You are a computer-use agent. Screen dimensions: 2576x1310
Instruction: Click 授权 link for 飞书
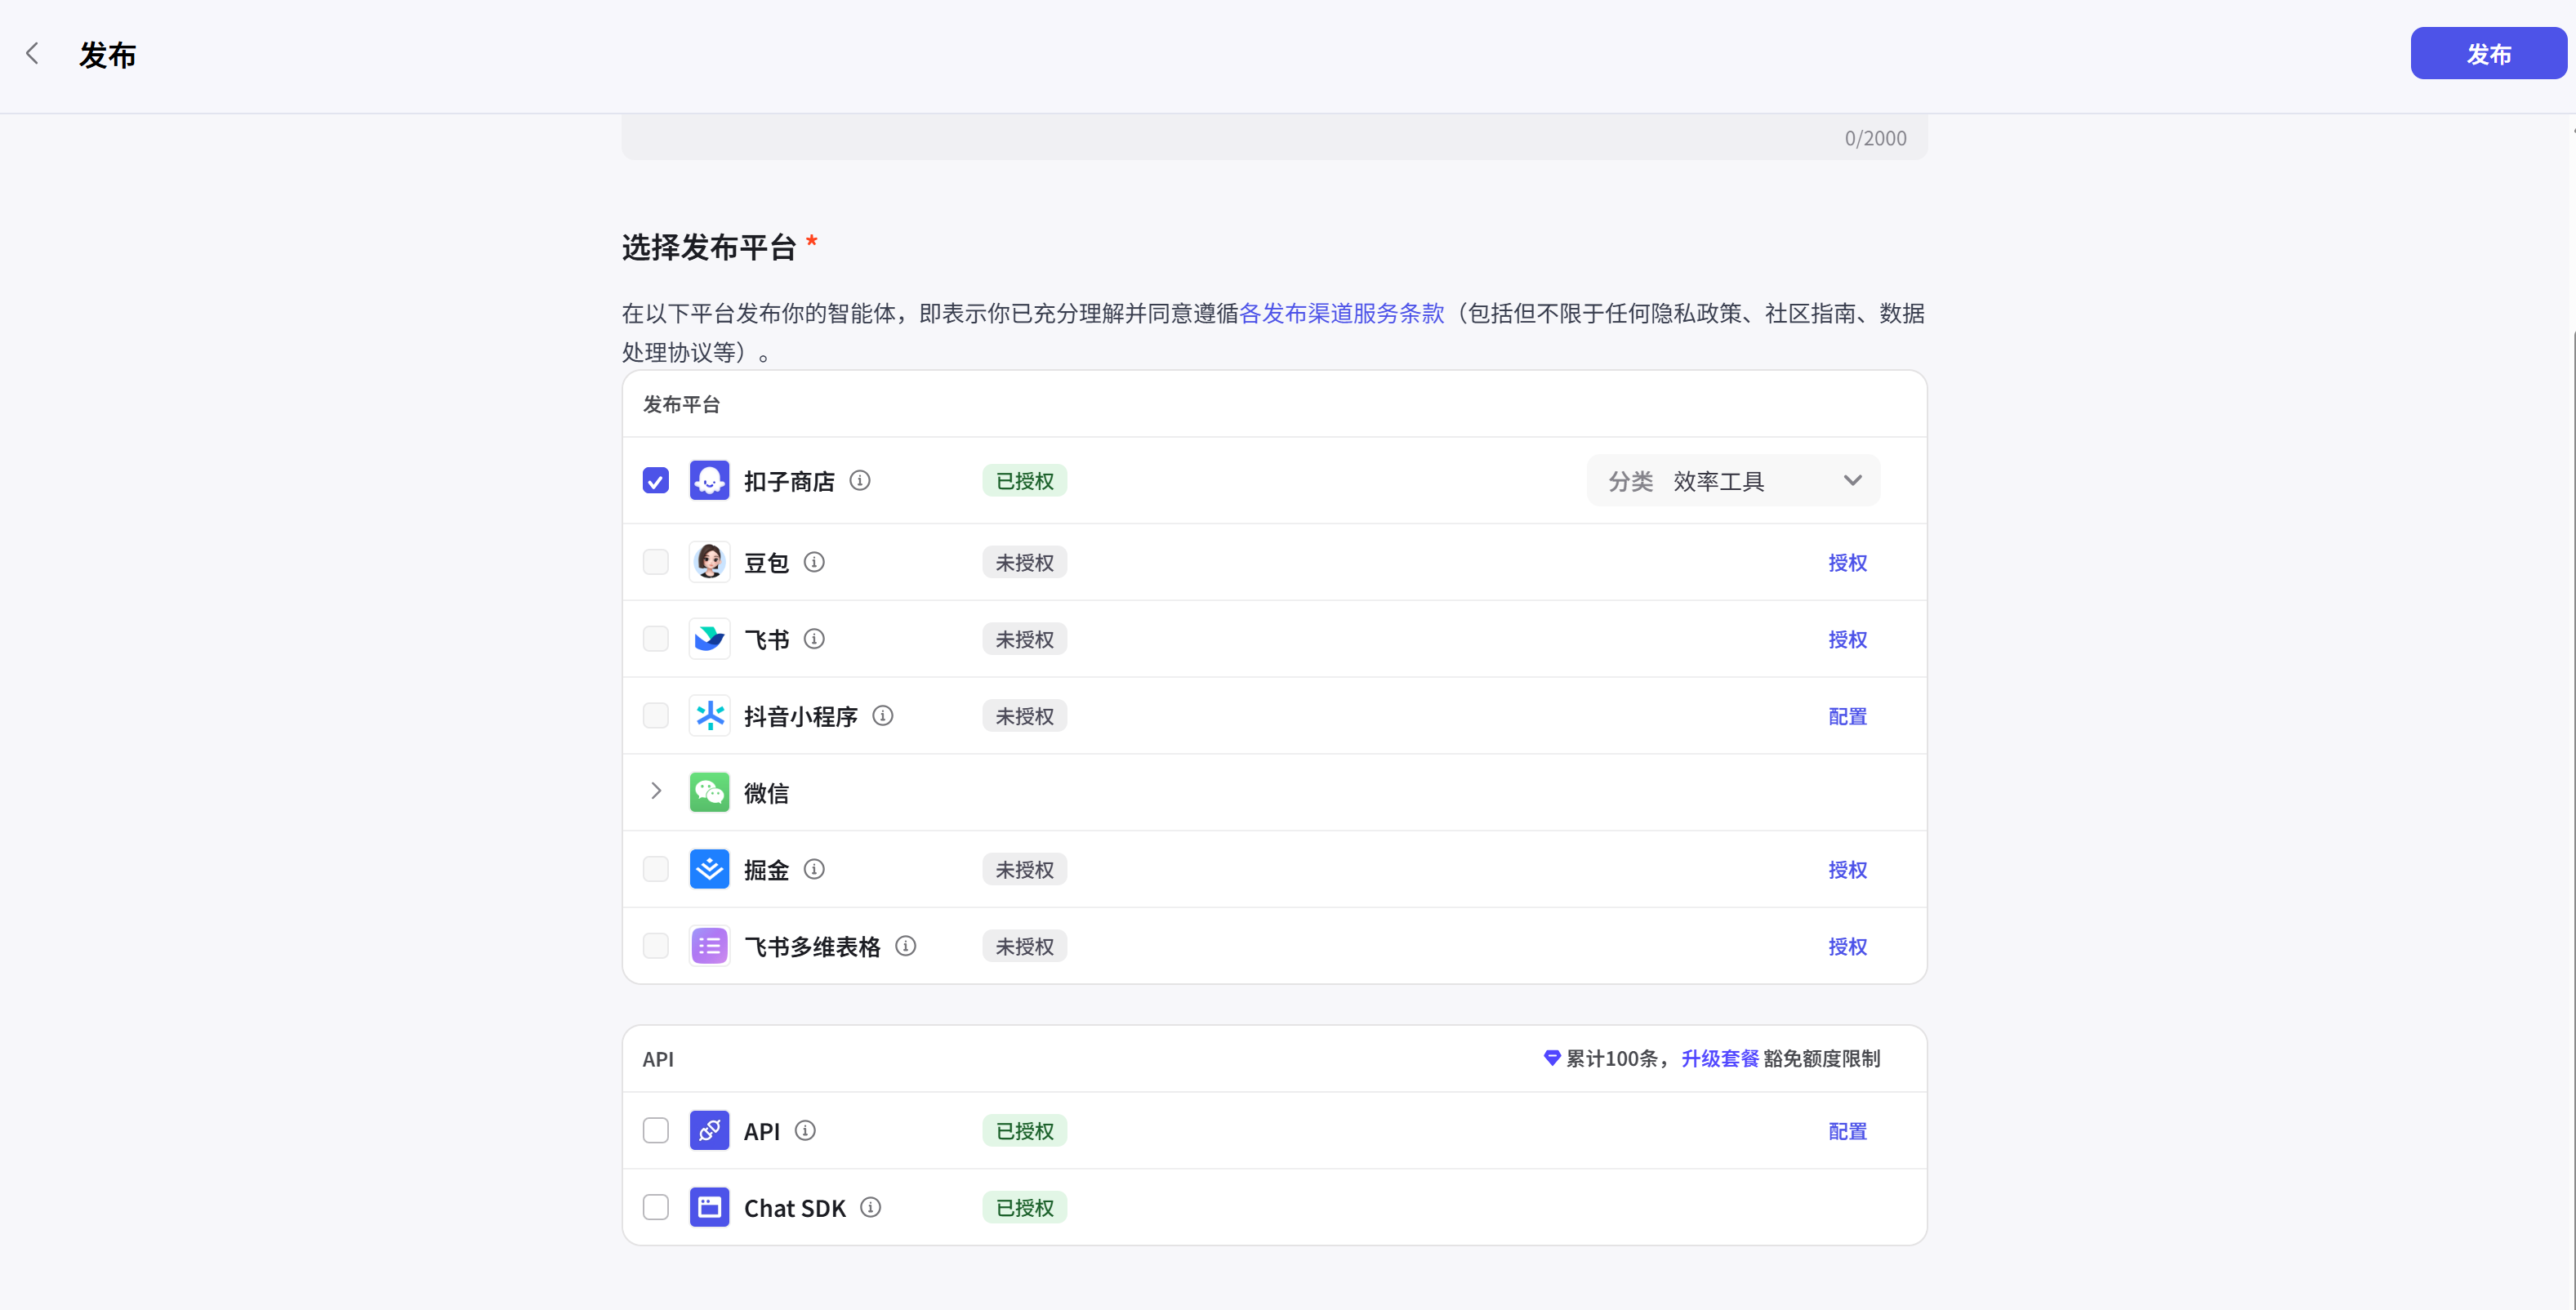[1847, 640]
